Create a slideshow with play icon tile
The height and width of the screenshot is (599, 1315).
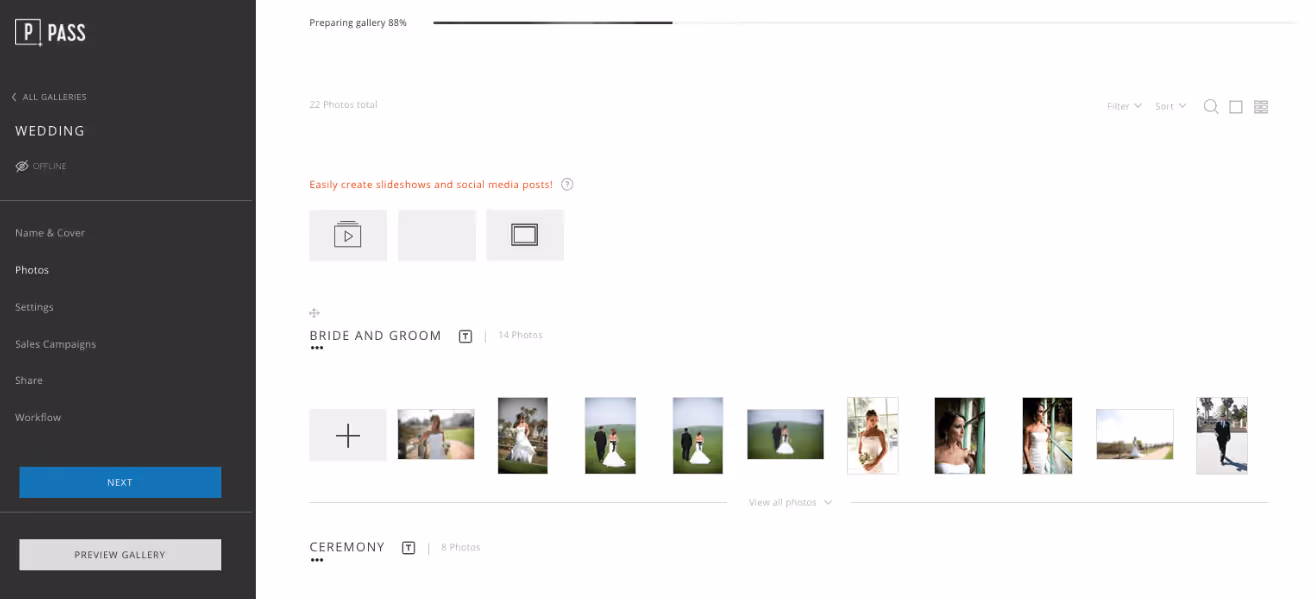click(x=348, y=235)
